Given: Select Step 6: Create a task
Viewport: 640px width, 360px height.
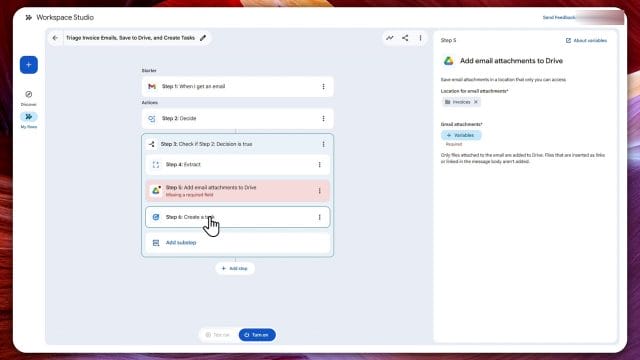Looking at the screenshot, I should click(x=238, y=217).
